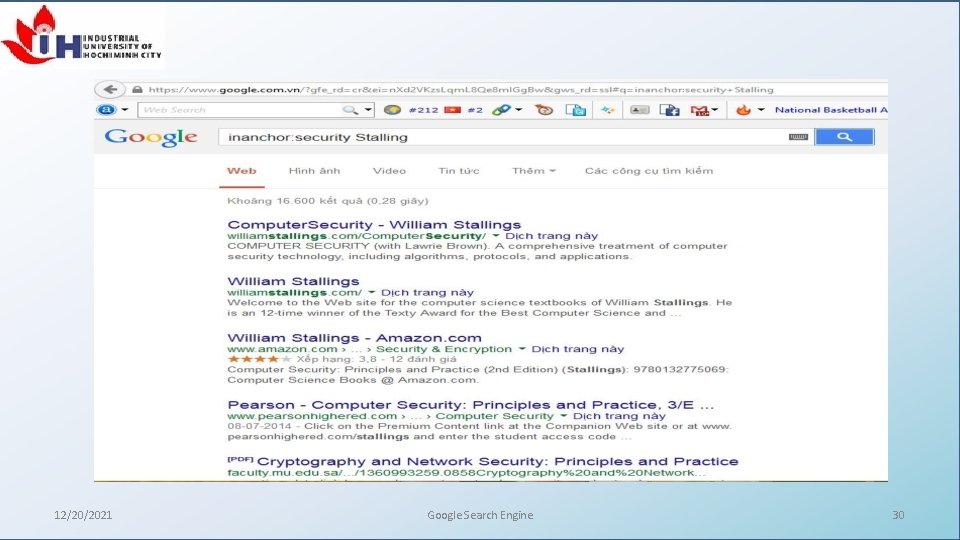
Task: Click the hot pages flame icon
Action: (743, 110)
